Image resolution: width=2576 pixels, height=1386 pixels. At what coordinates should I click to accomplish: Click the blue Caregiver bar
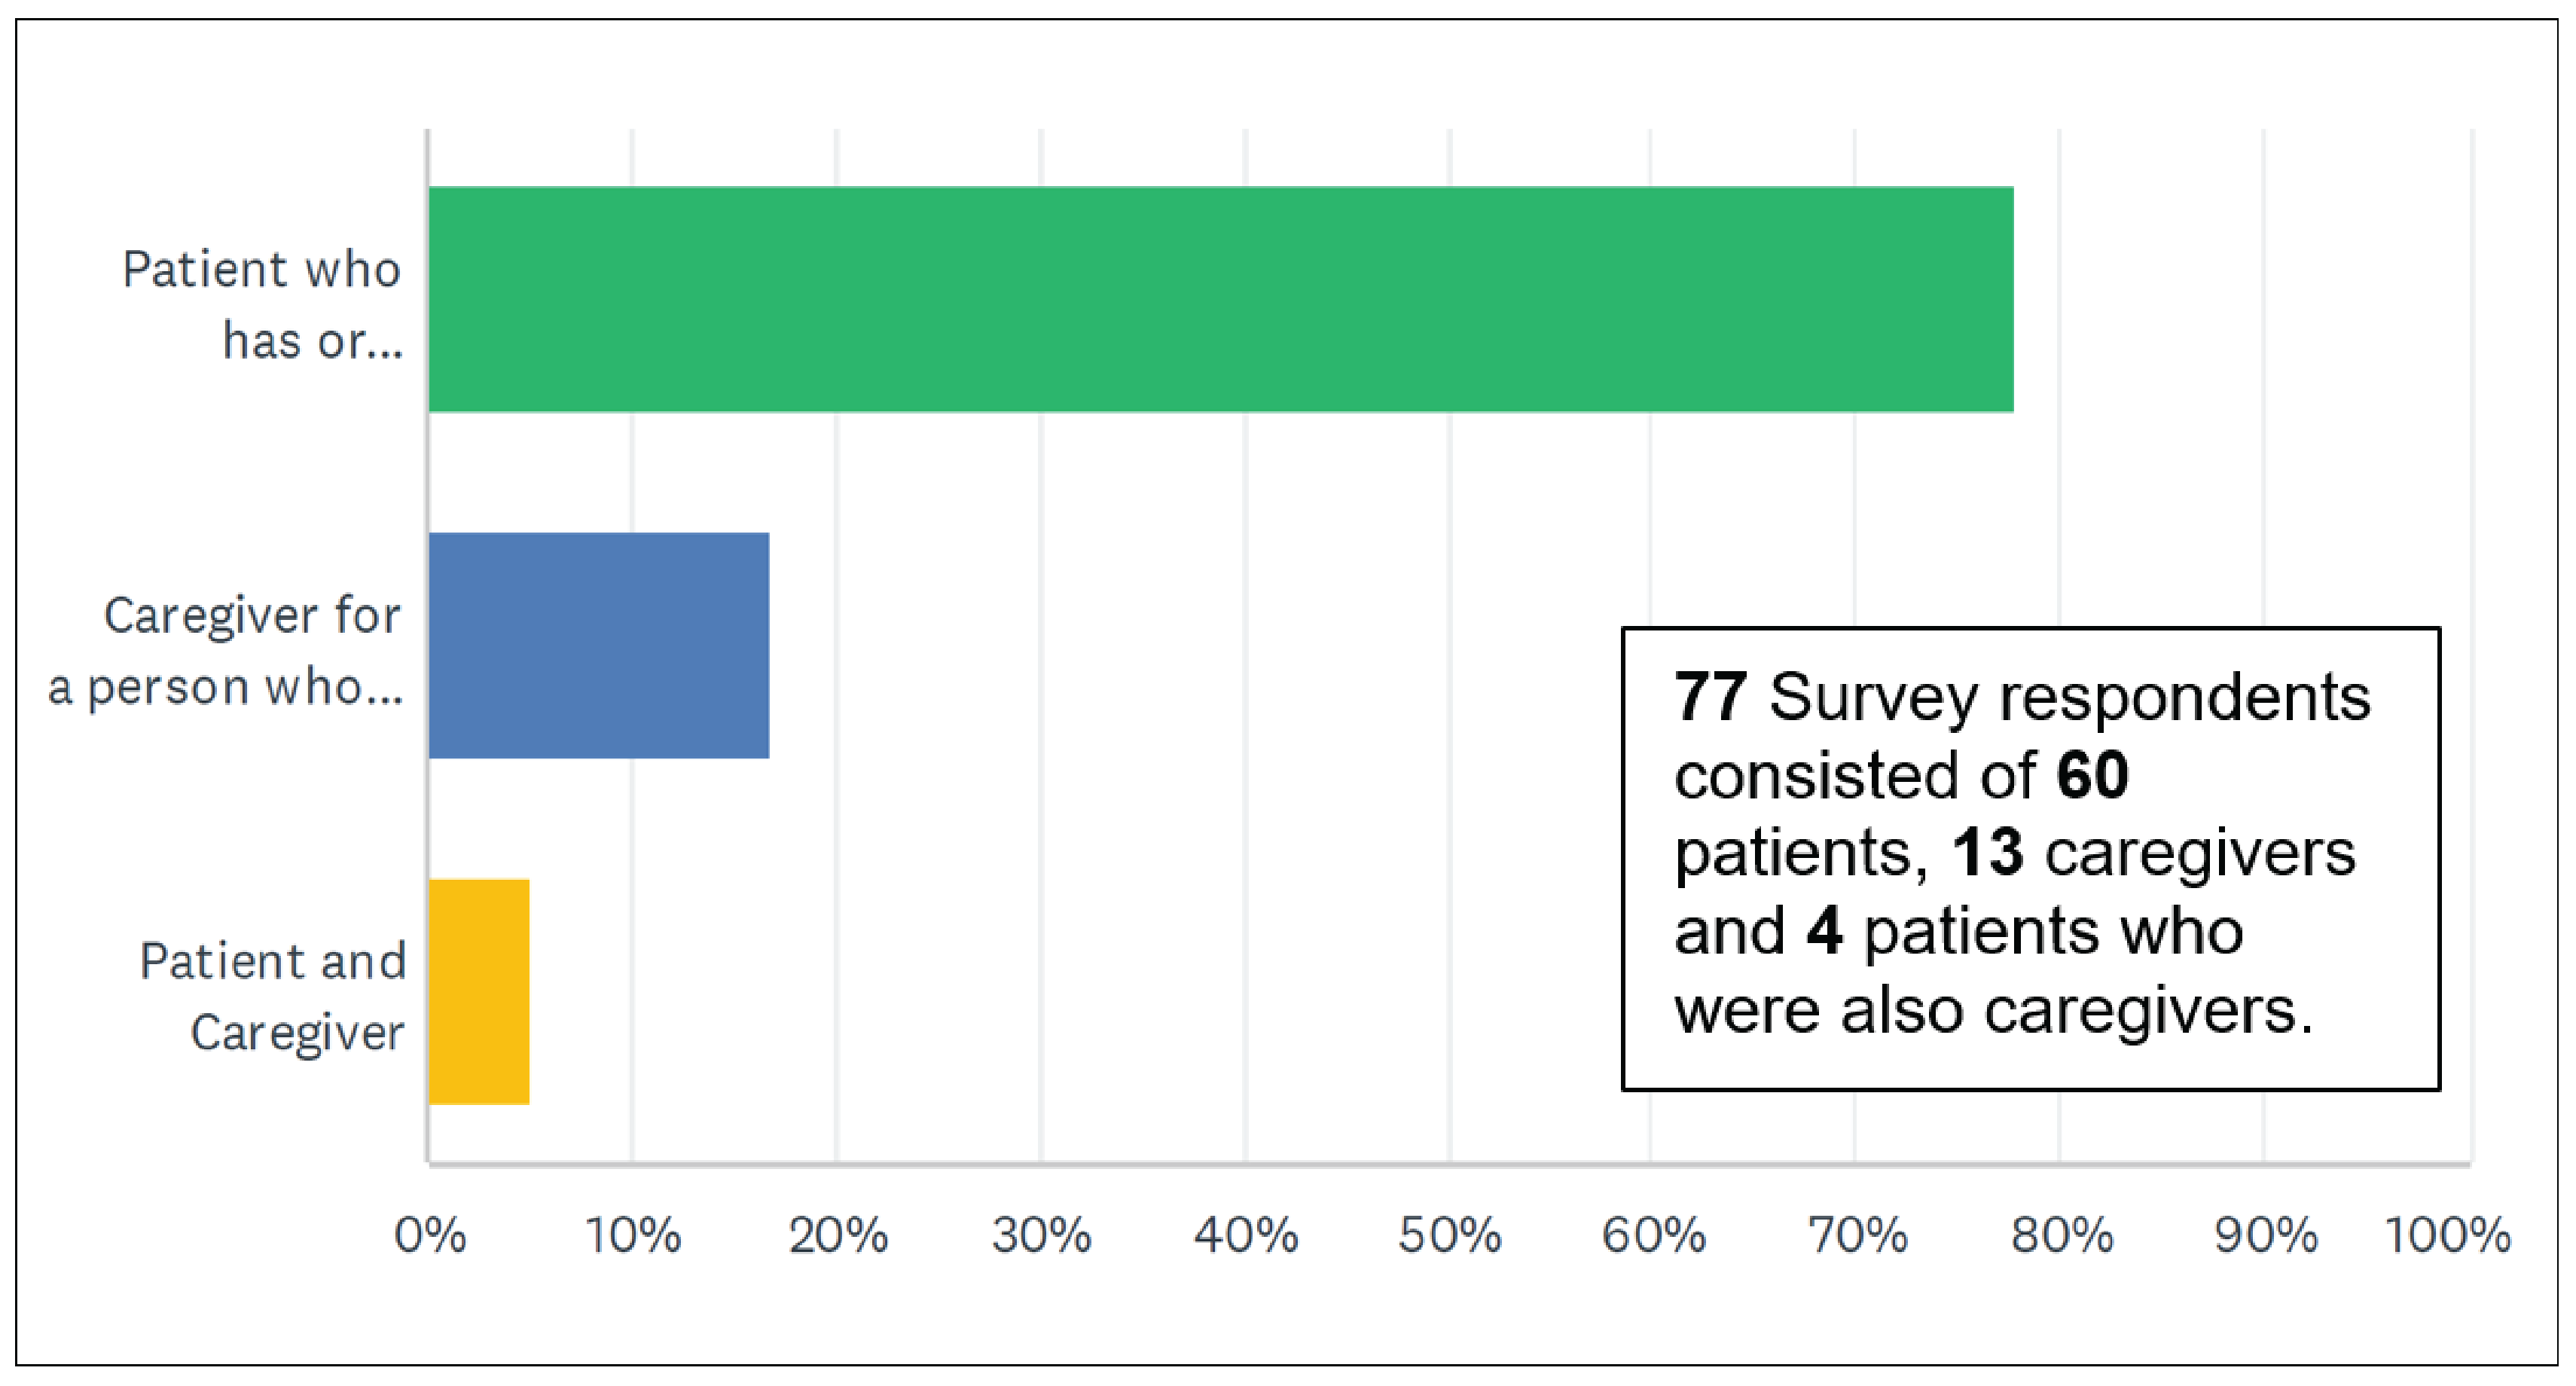[x=598, y=645]
